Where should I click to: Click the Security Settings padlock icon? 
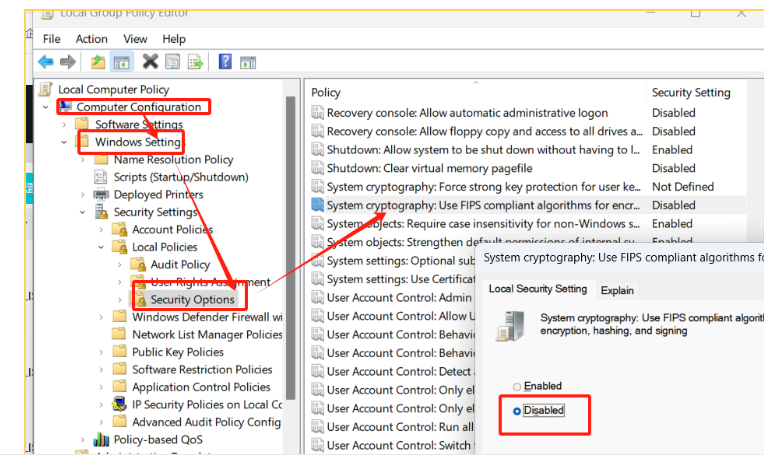(101, 211)
